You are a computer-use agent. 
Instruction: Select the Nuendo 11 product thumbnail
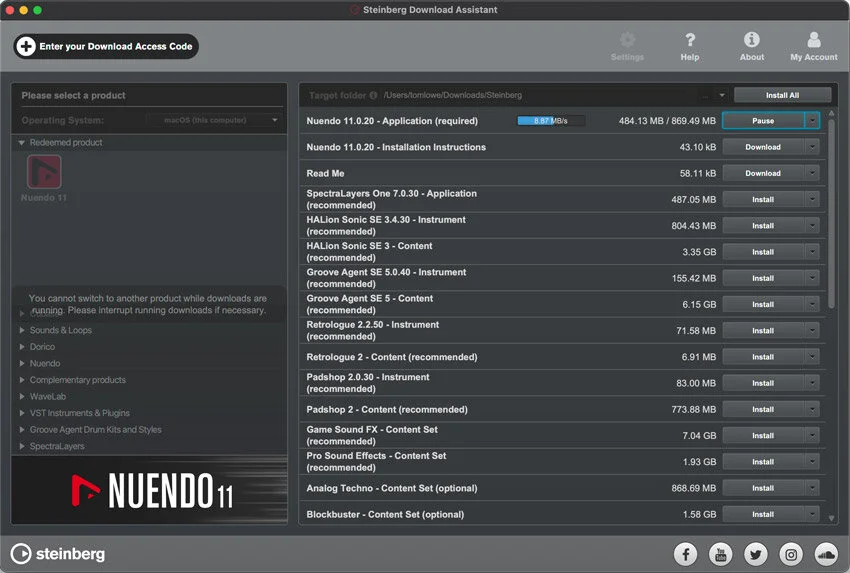pyautogui.click(x=44, y=172)
